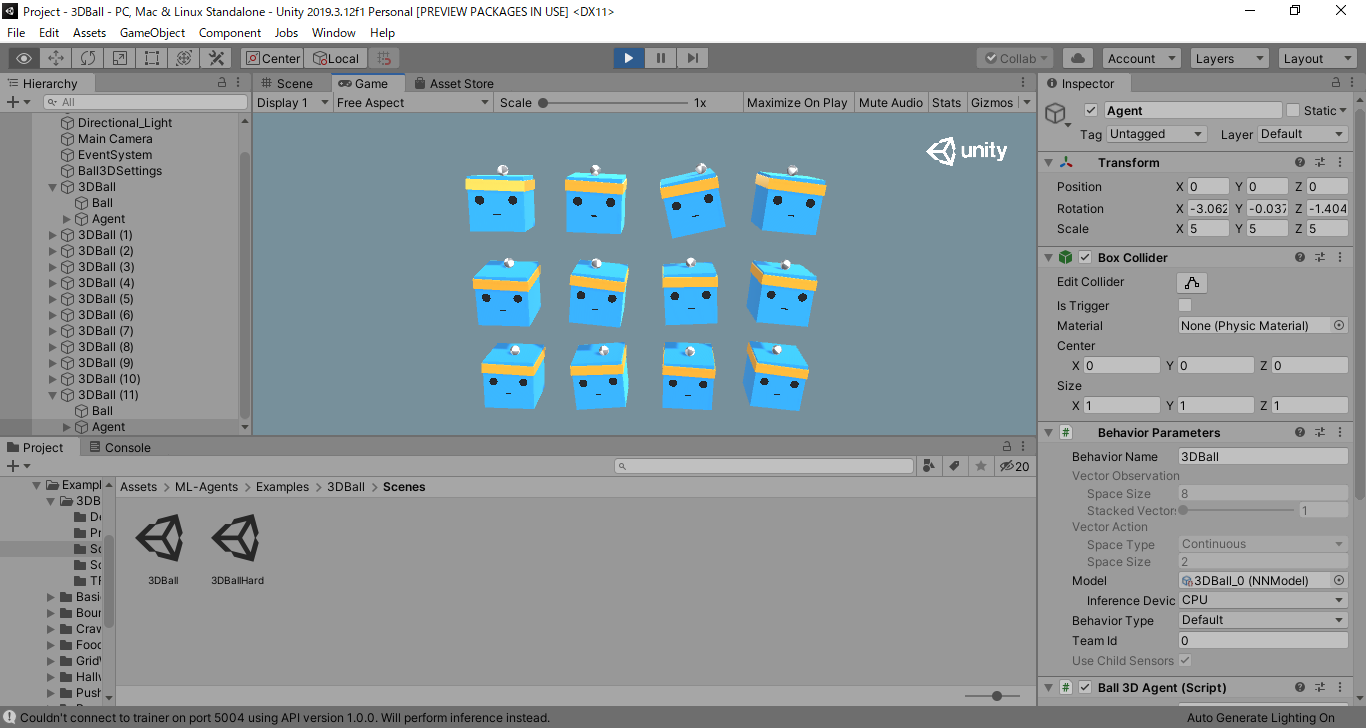Open the Layout dropdown
1366x728 pixels.
pos(1317,58)
